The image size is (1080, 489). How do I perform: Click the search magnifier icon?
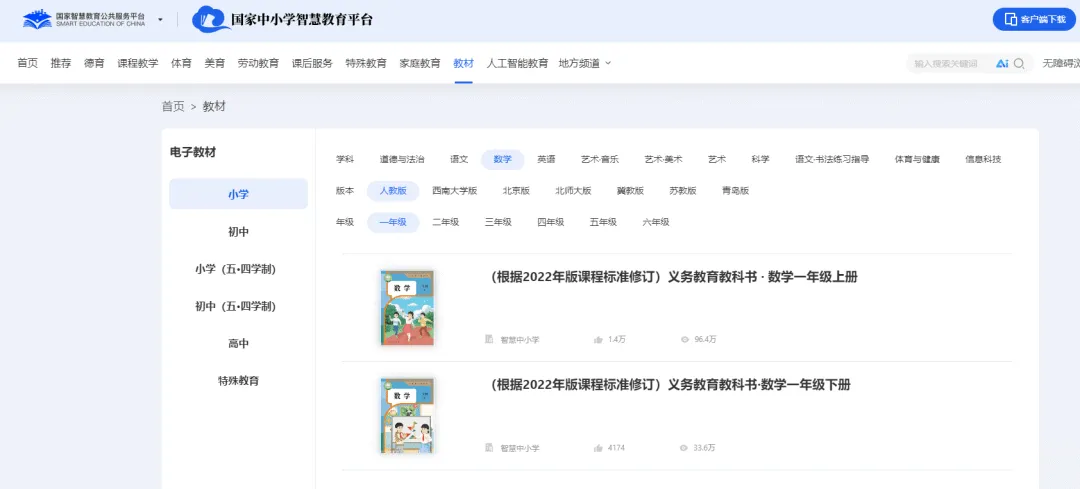pyautogui.click(x=1019, y=63)
